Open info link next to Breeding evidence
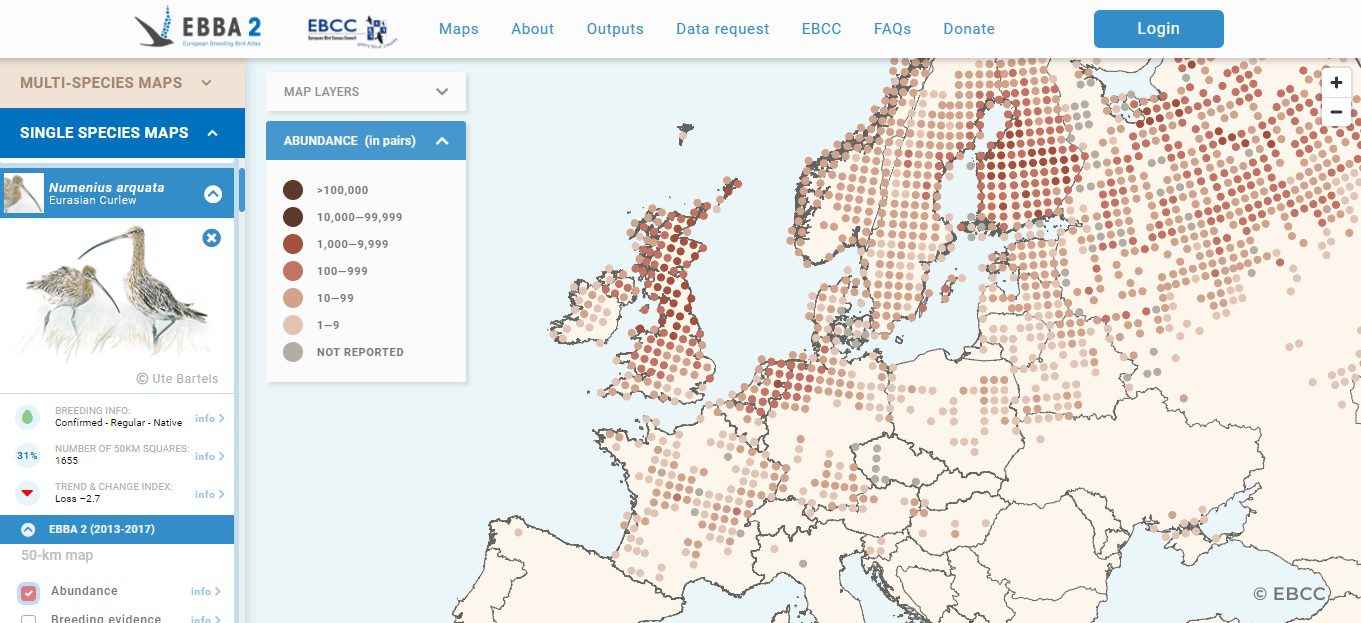1361x623 pixels. point(205,619)
